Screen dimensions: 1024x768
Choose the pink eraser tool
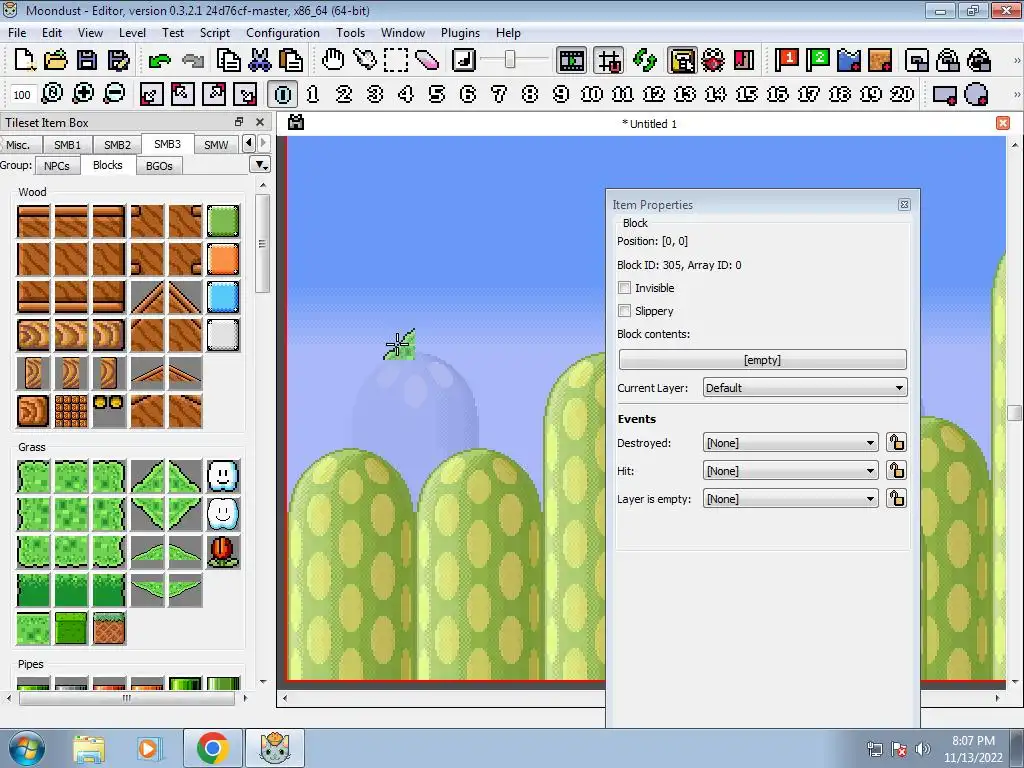426,60
